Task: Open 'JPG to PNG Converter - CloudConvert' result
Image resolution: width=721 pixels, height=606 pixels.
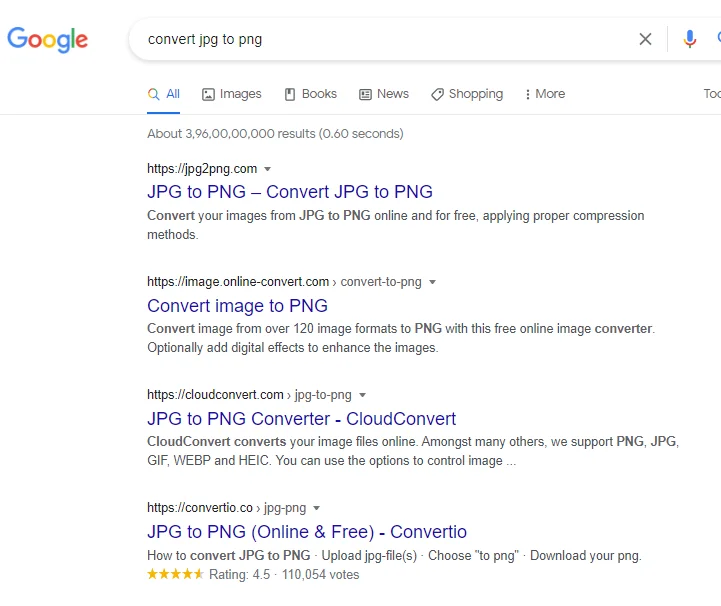Action: pyautogui.click(x=302, y=419)
